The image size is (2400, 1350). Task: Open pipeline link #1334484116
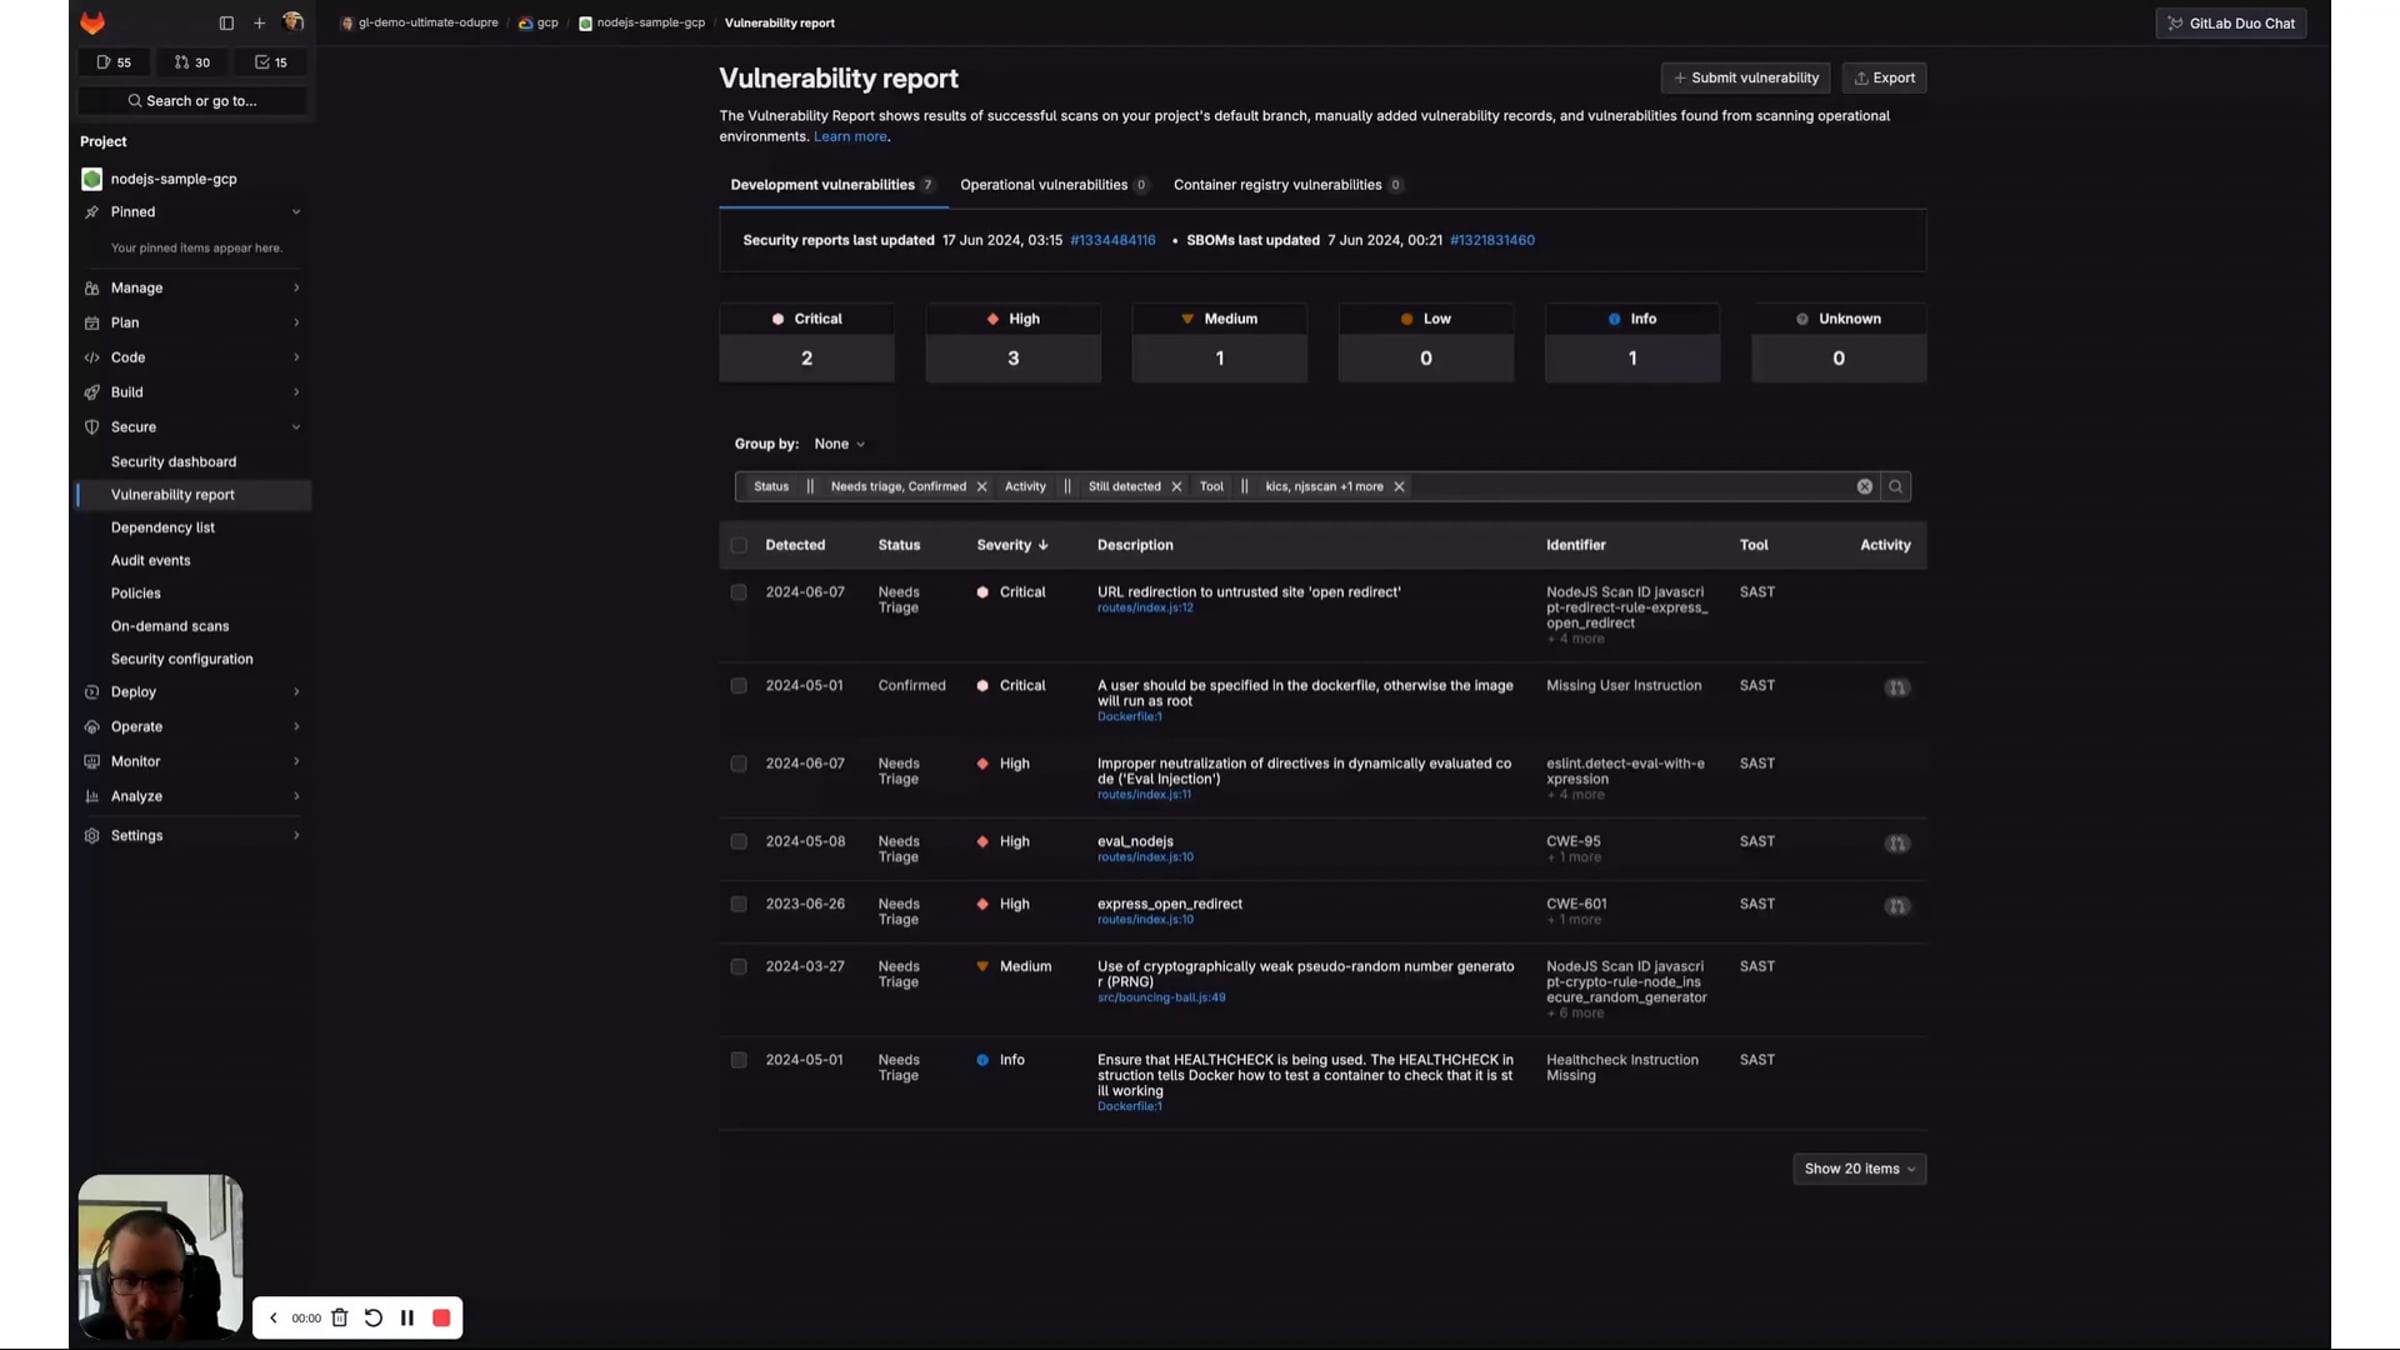[x=1112, y=240]
